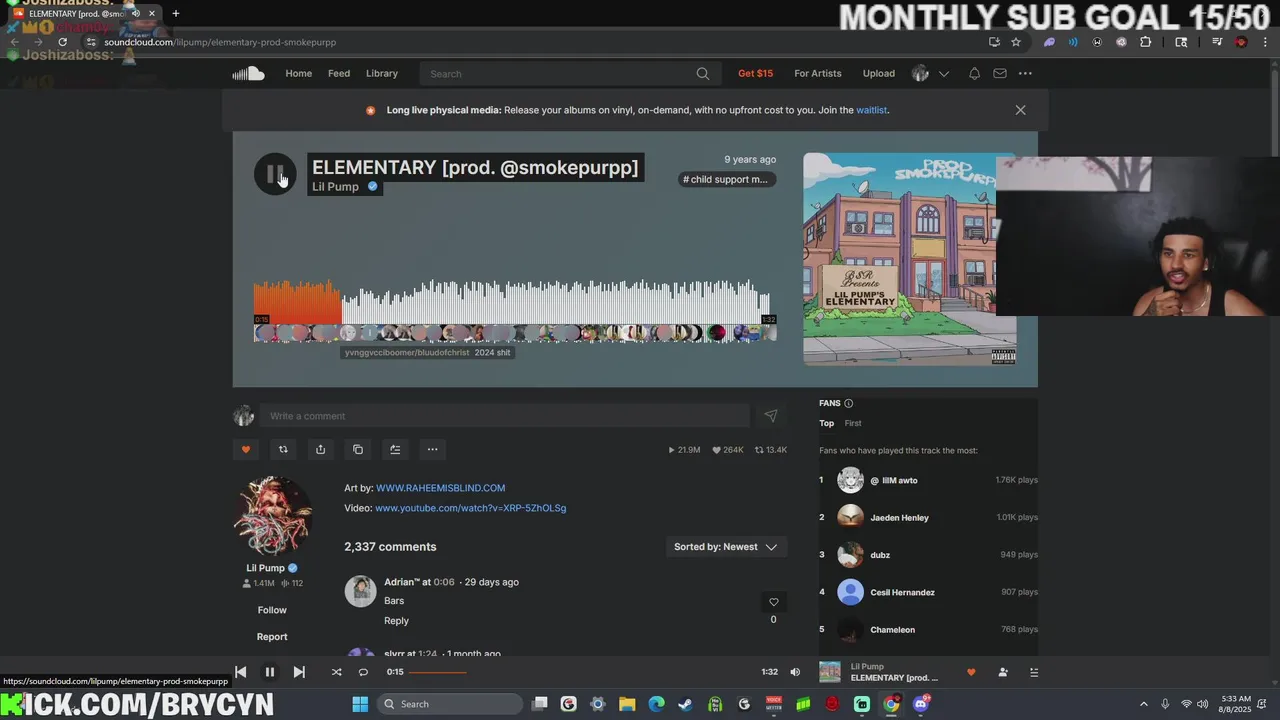This screenshot has width=1280, height=720.
Task: Open the messages envelope icon
Action: [1000, 74]
